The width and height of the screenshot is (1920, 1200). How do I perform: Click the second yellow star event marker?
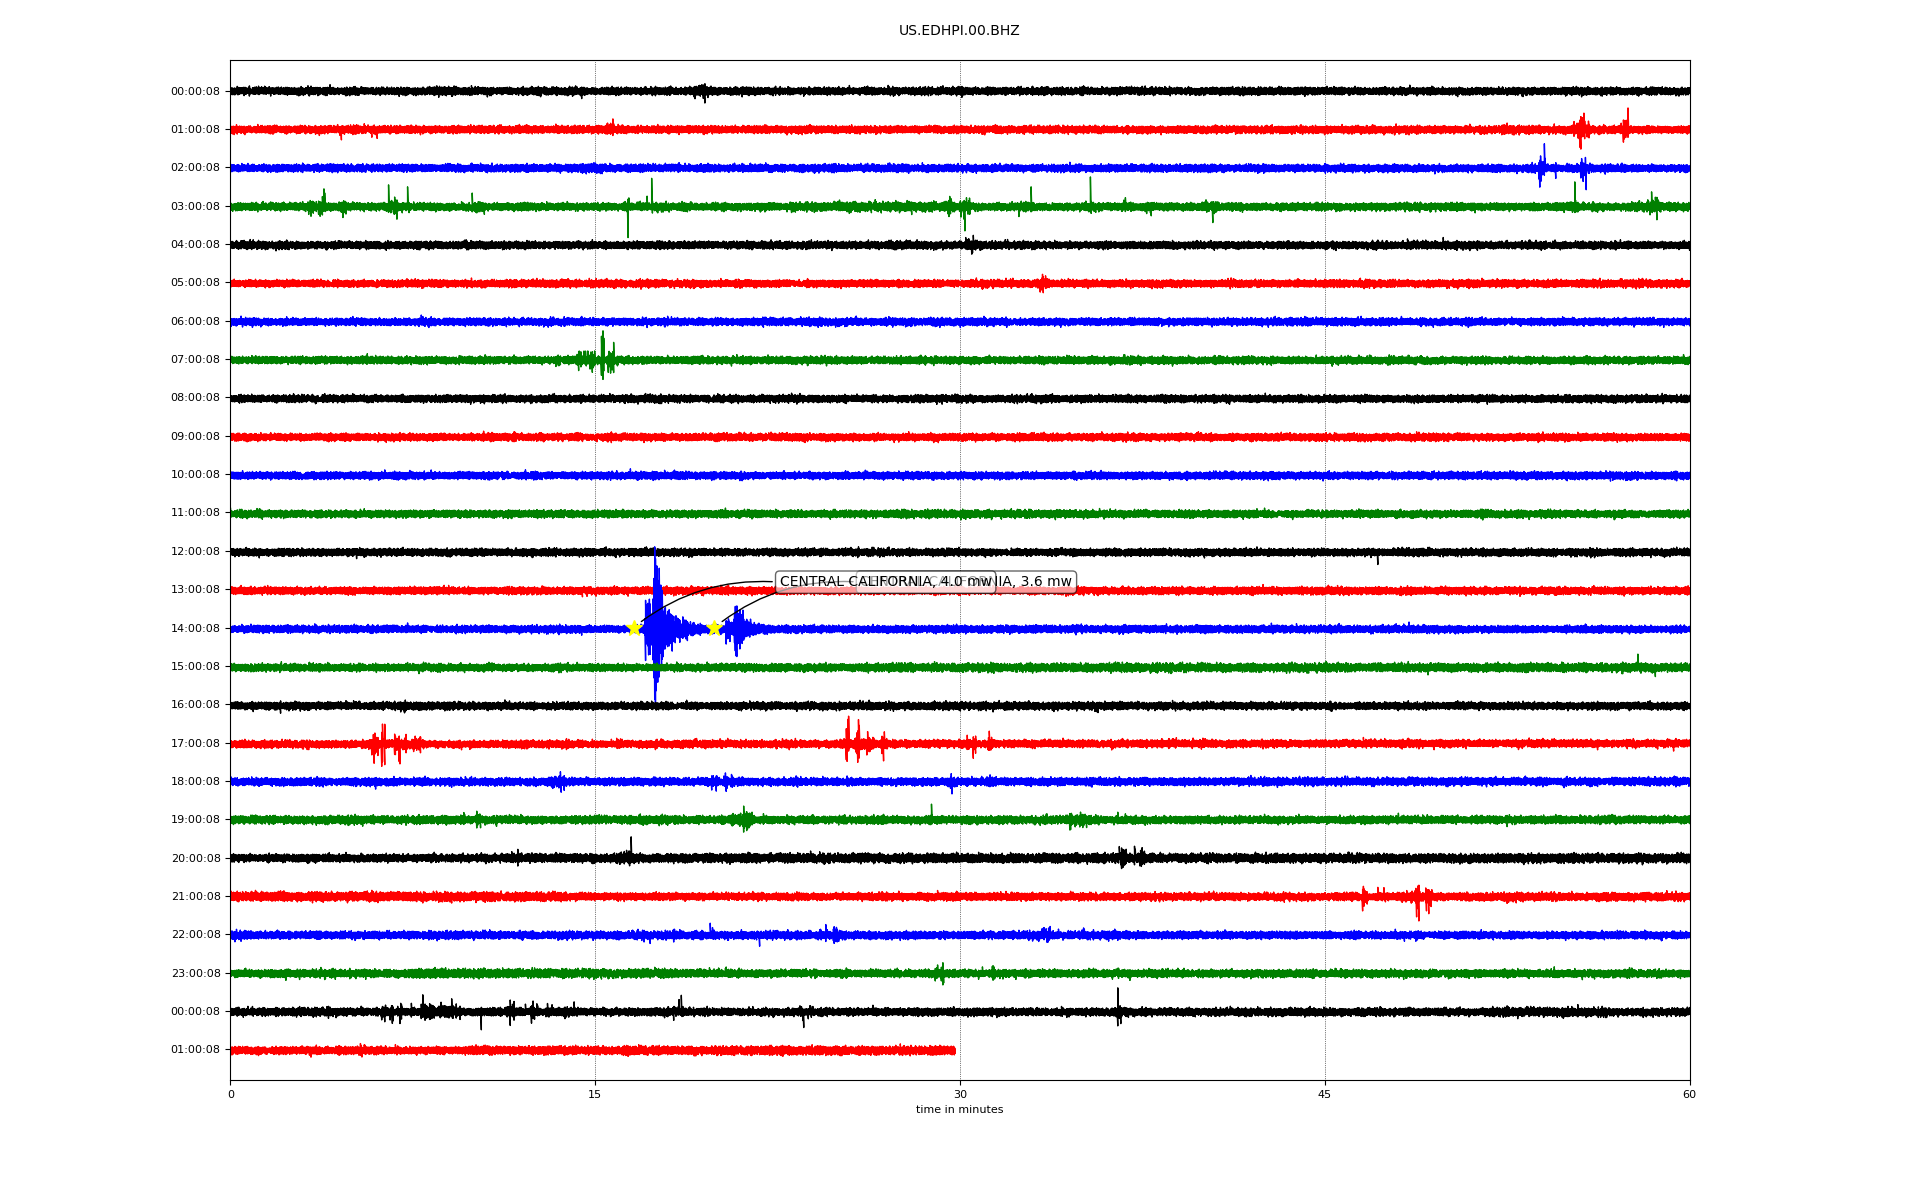point(714,628)
